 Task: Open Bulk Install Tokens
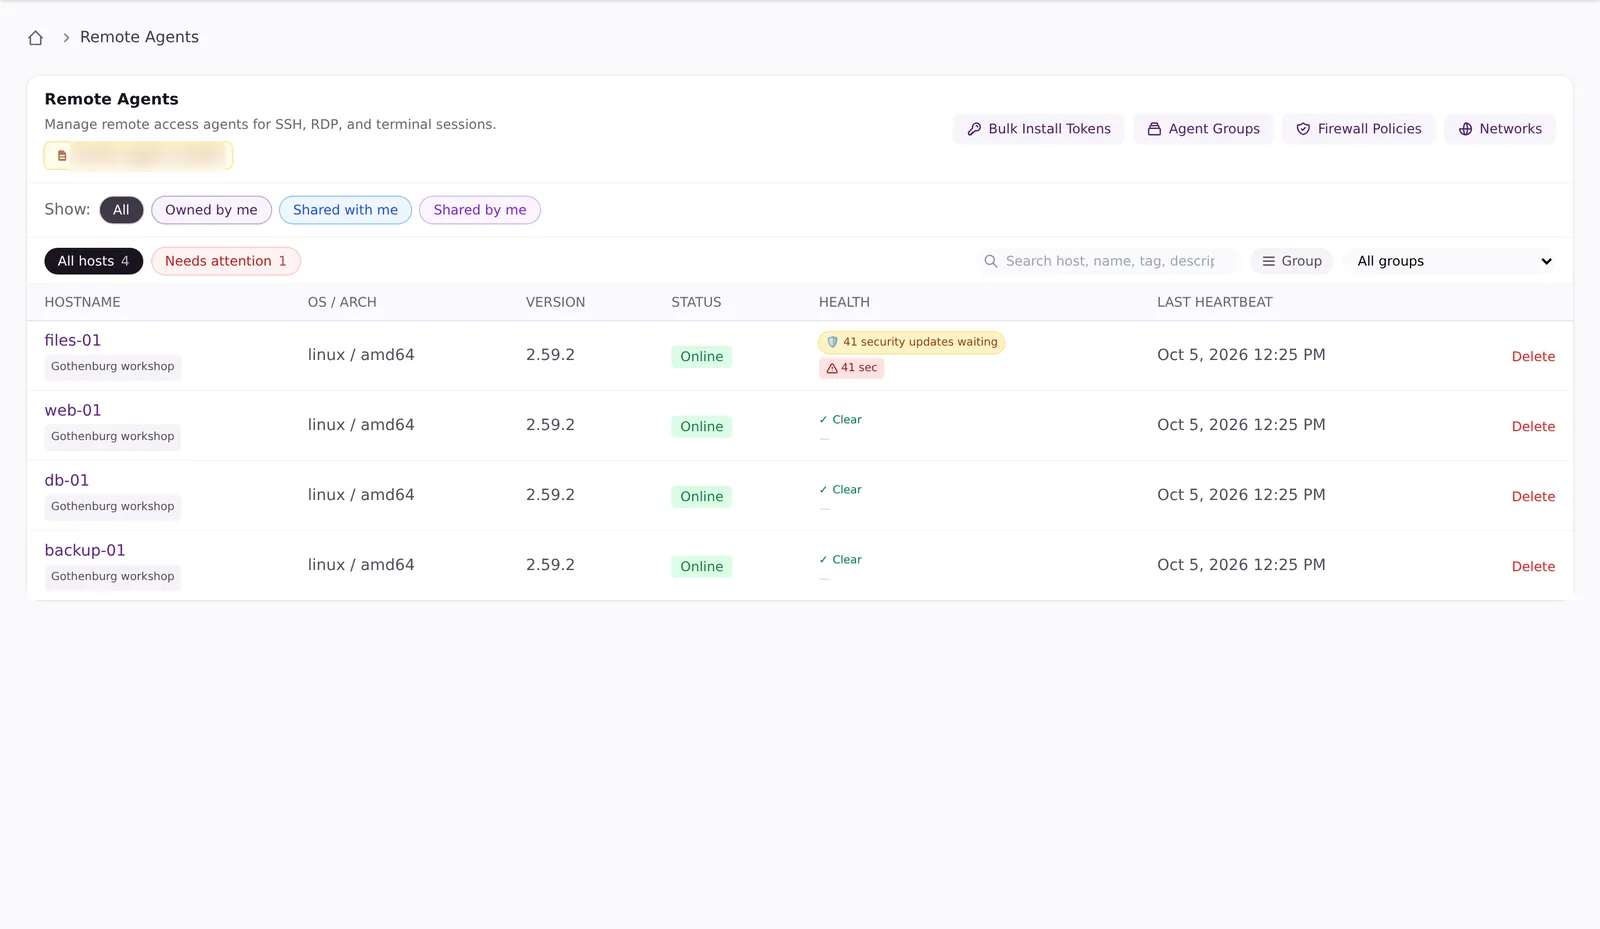[x=1038, y=129]
